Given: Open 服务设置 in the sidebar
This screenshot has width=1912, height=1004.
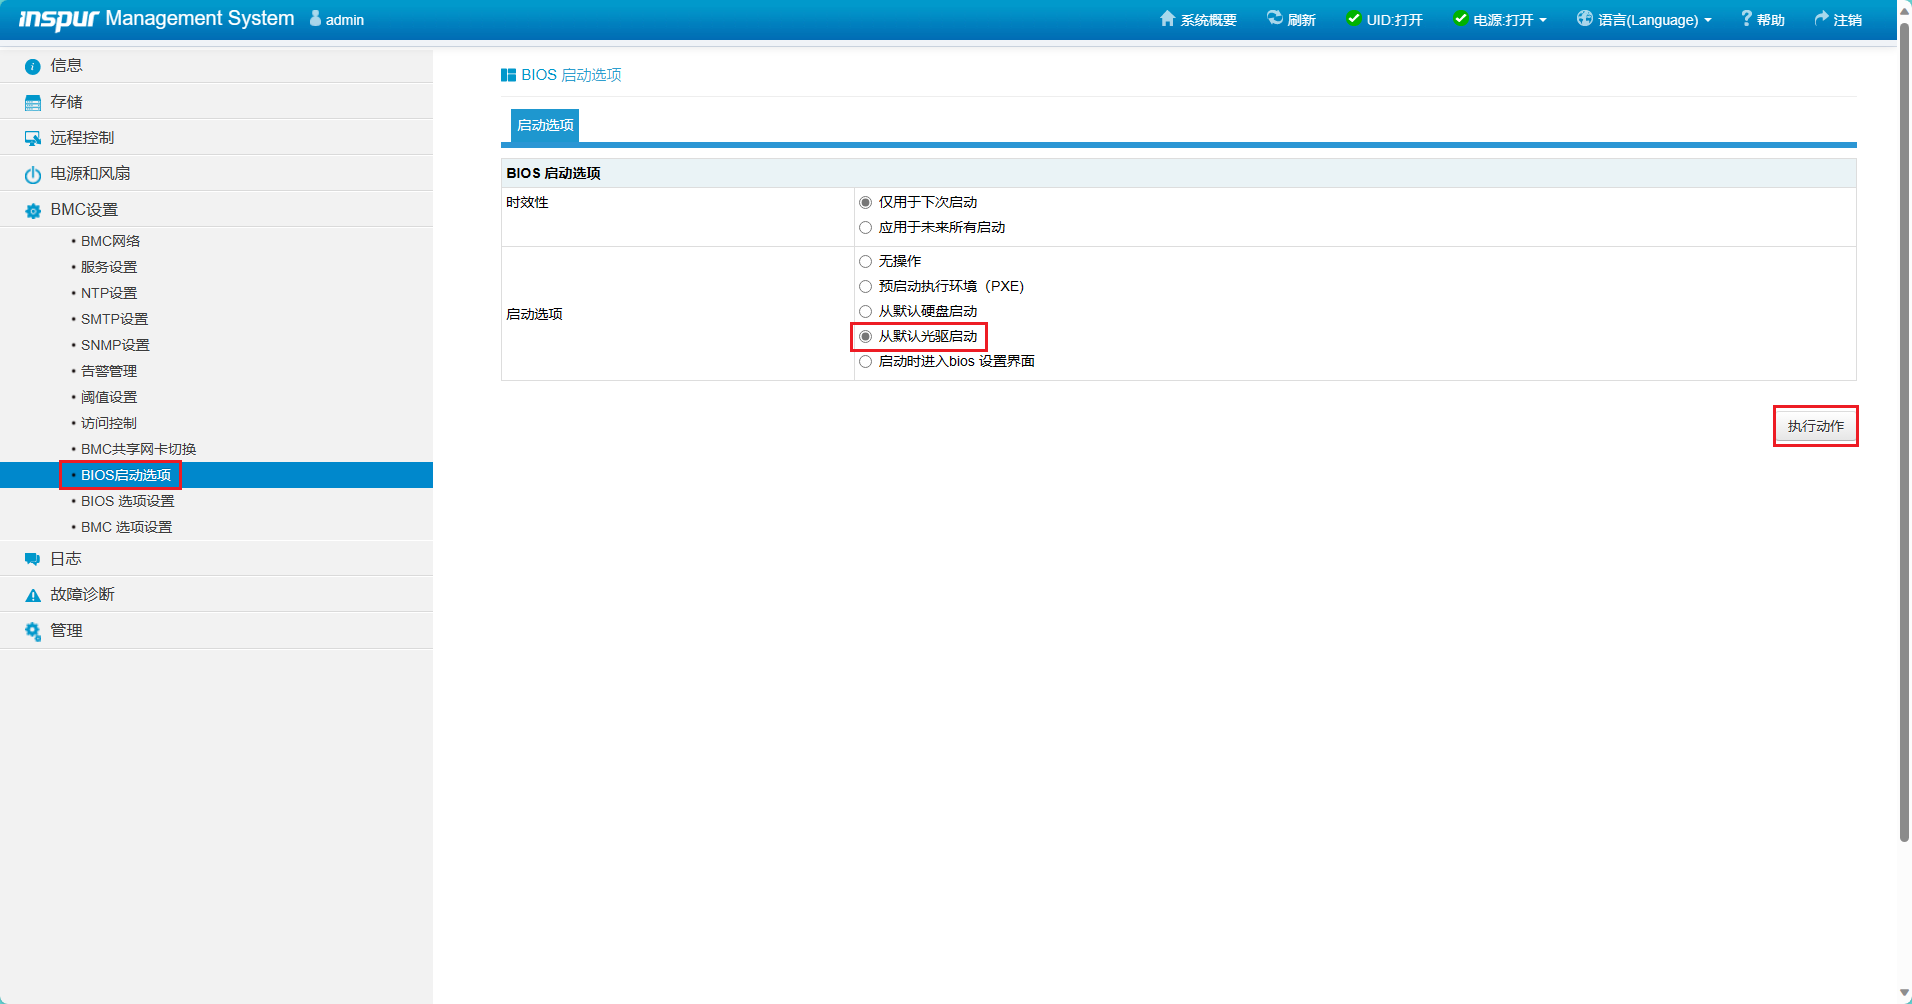Looking at the screenshot, I should [x=109, y=267].
